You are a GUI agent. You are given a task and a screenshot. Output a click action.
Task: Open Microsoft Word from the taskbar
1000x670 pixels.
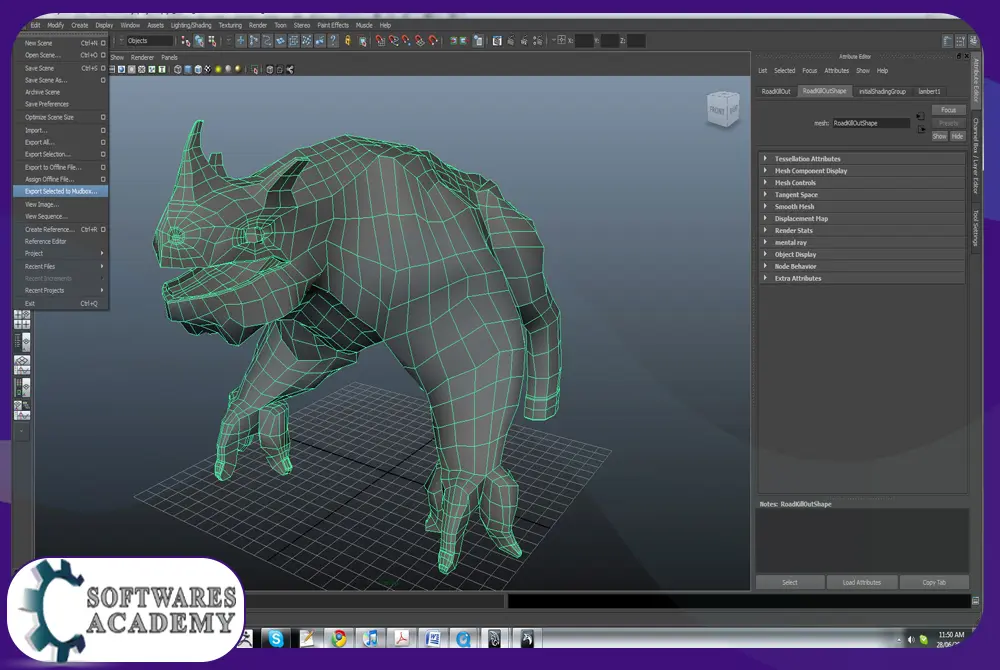pyautogui.click(x=432, y=638)
